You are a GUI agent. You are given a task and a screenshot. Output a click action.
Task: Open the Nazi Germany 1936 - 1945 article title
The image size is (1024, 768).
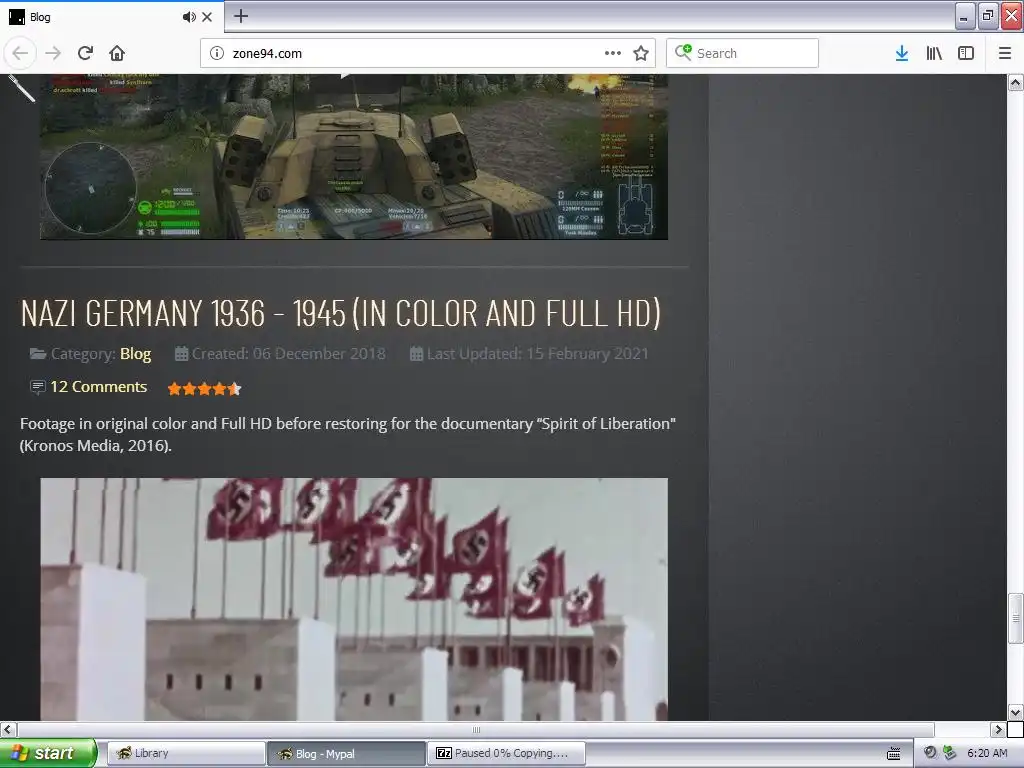pos(341,313)
